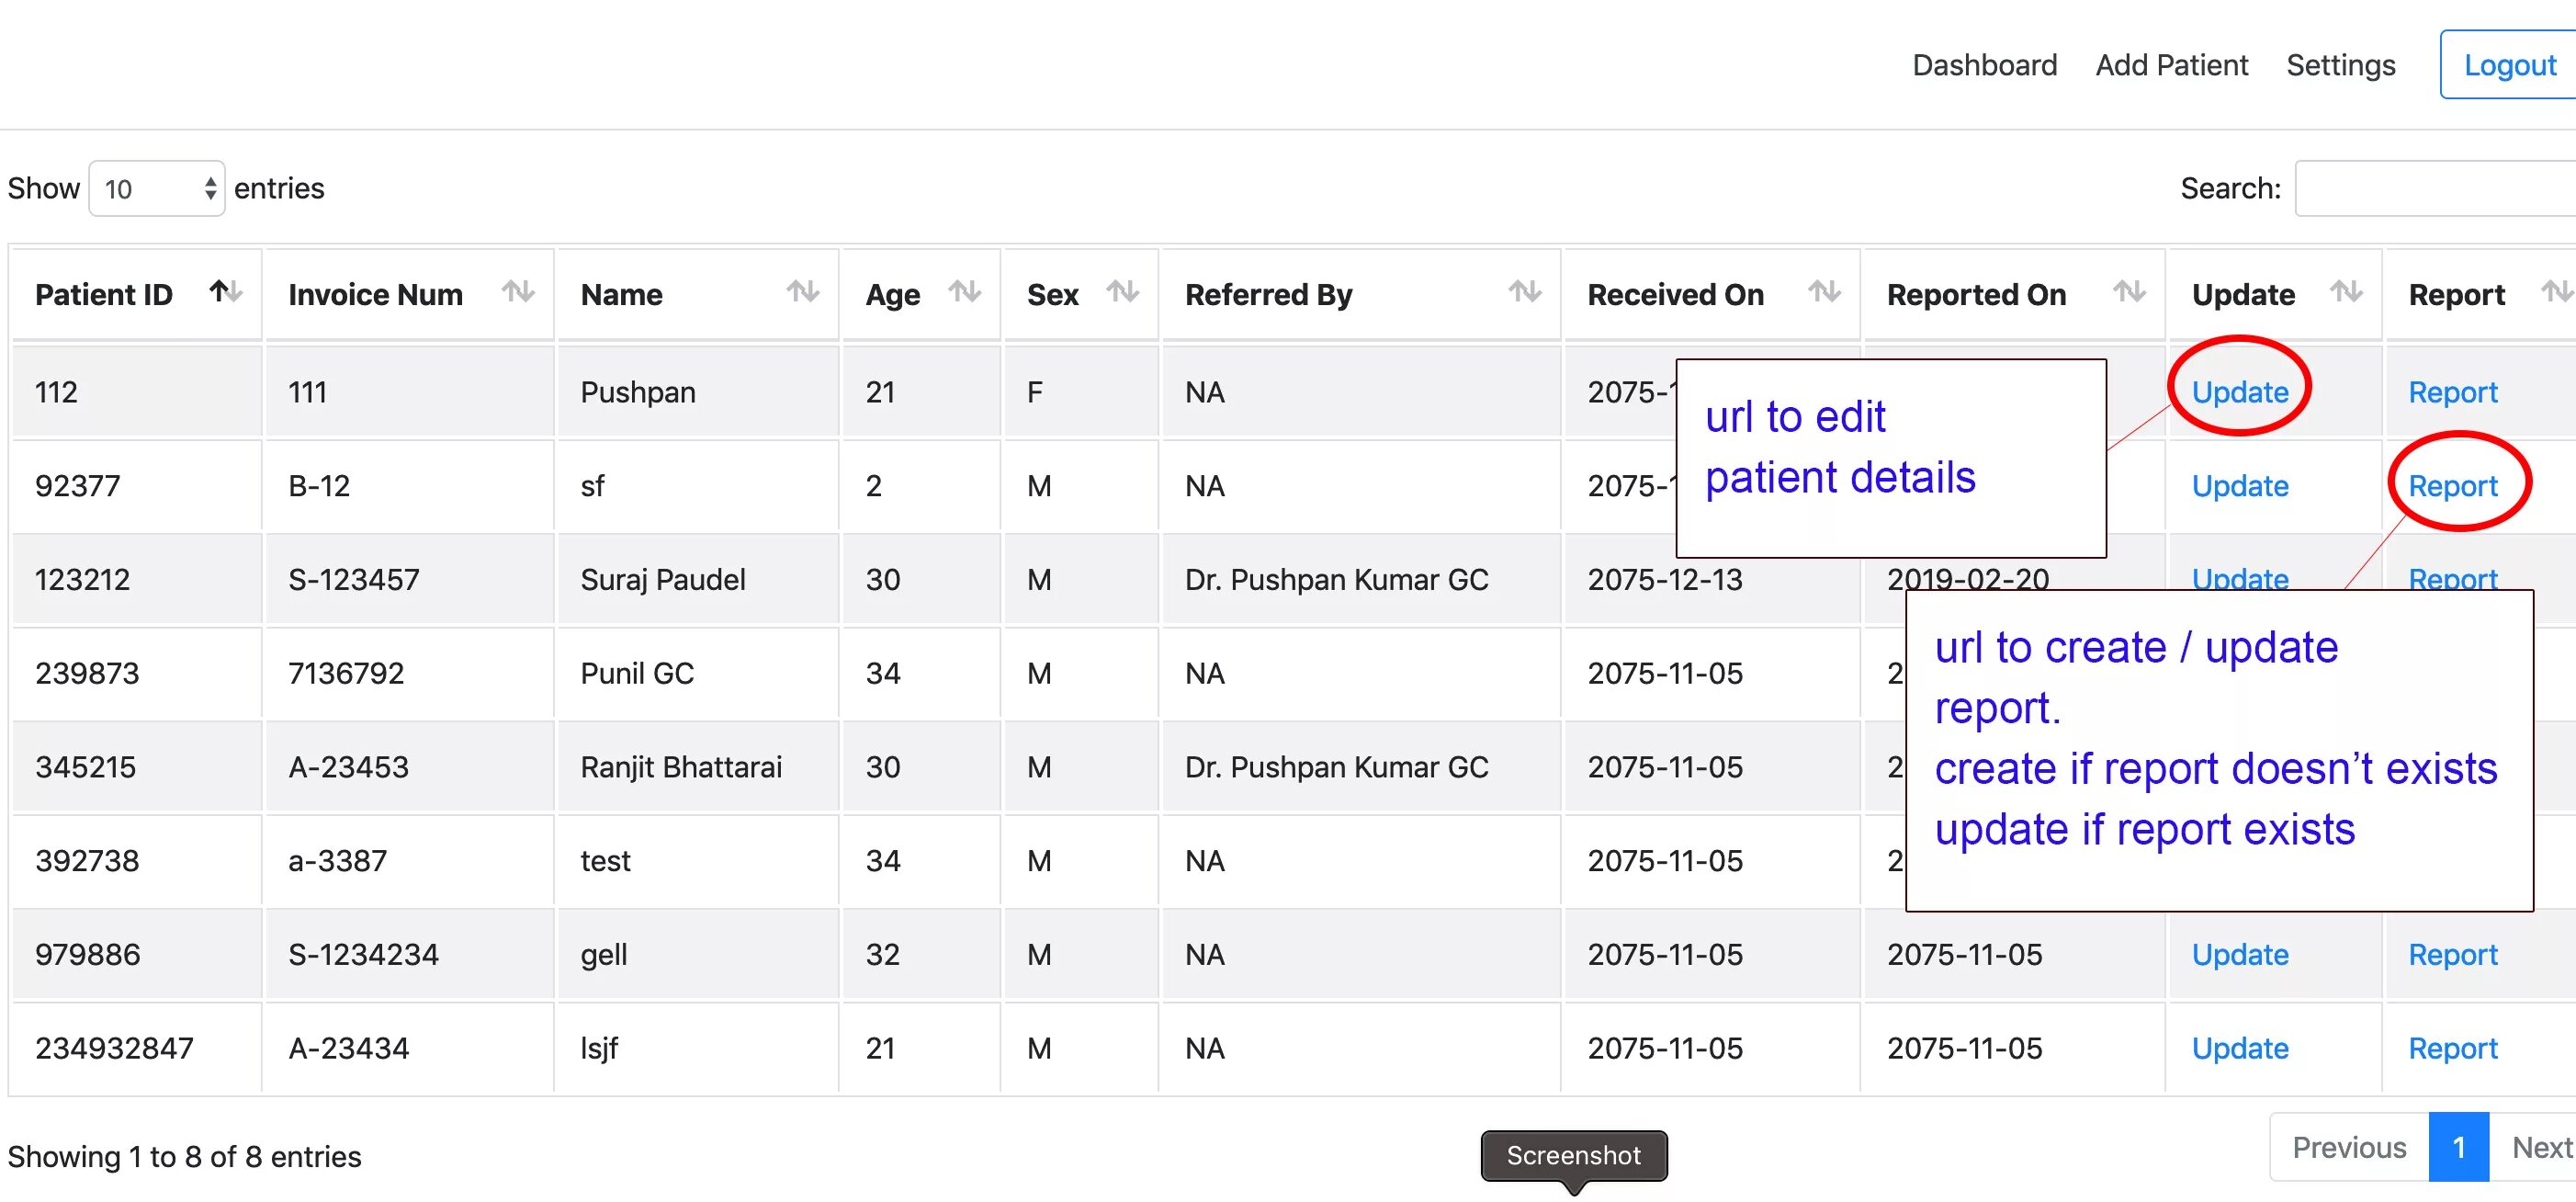Click Update link for patient gell

[x=2239, y=955]
